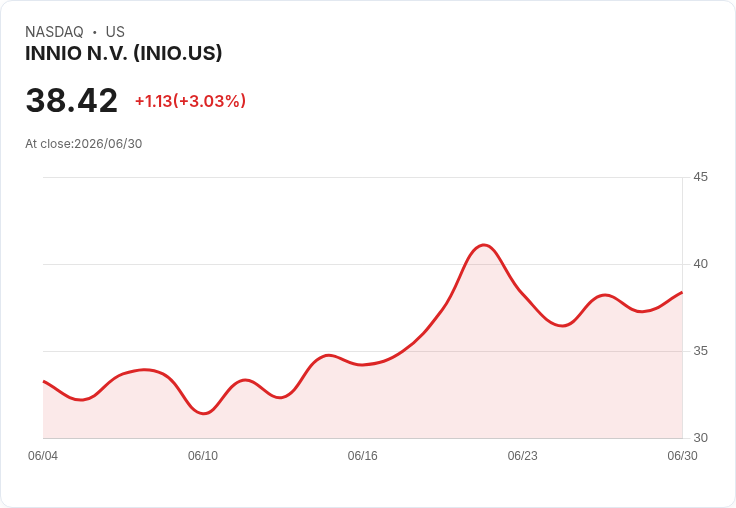Click the red line's final endpoint at 06/30
Viewport: 736px width, 508px height.
[682, 292]
